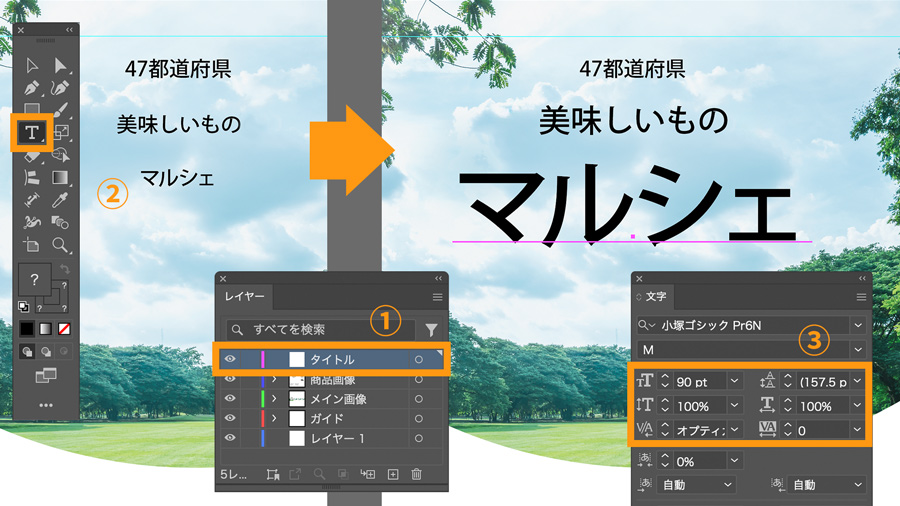Open the Layers panel hamburger menu
900x506 pixels.
(x=437, y=297)
